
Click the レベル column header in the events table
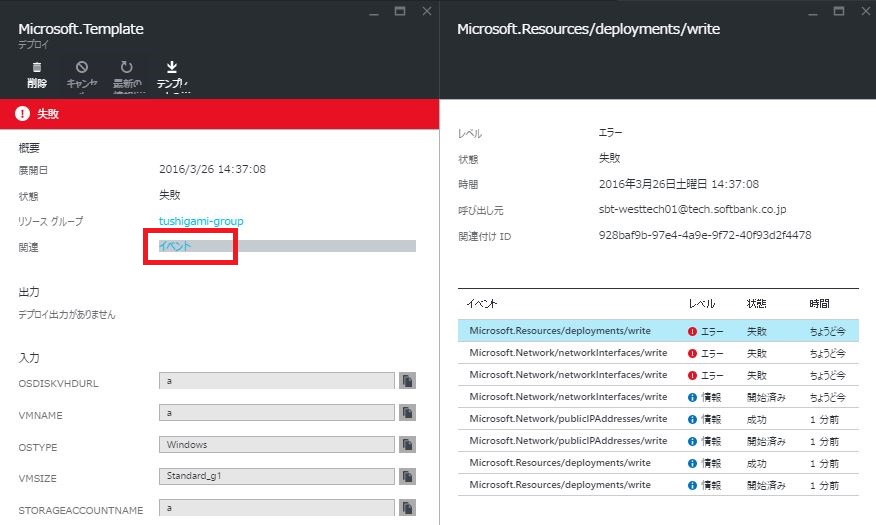click(702, 303)
